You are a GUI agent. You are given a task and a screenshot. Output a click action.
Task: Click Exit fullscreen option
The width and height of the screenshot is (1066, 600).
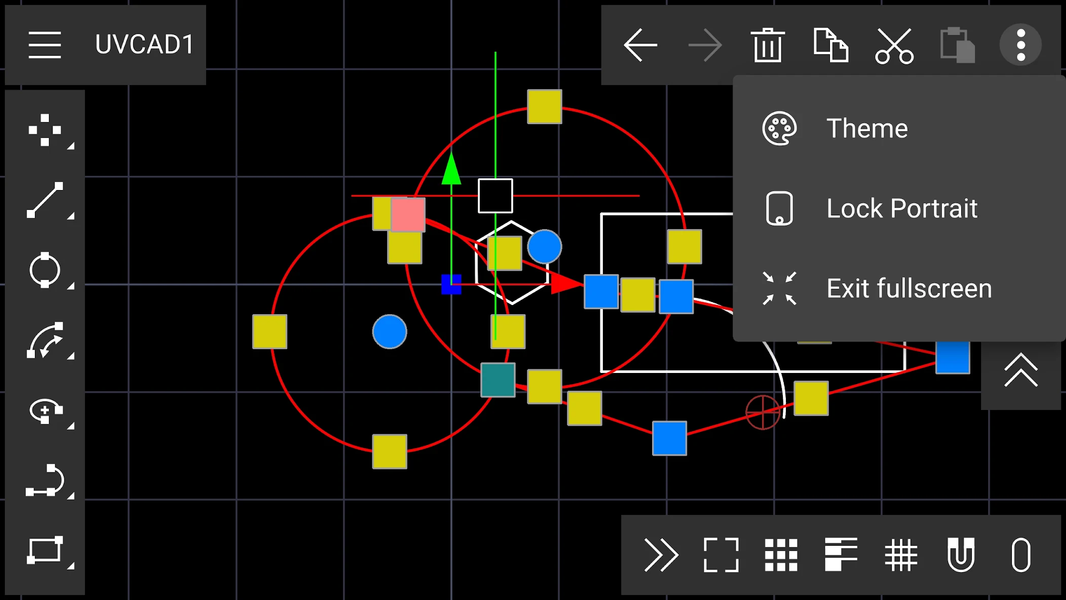tap(908, 289)
